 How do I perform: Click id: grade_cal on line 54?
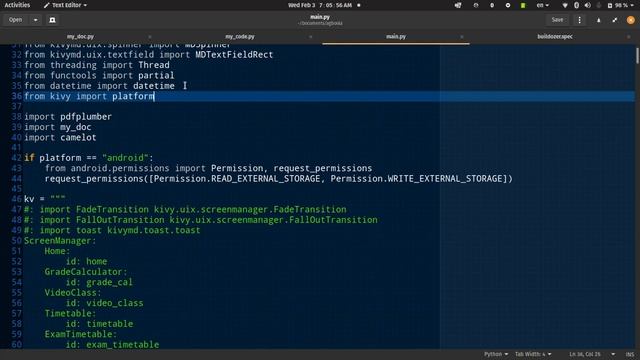(x=99, y=282)
